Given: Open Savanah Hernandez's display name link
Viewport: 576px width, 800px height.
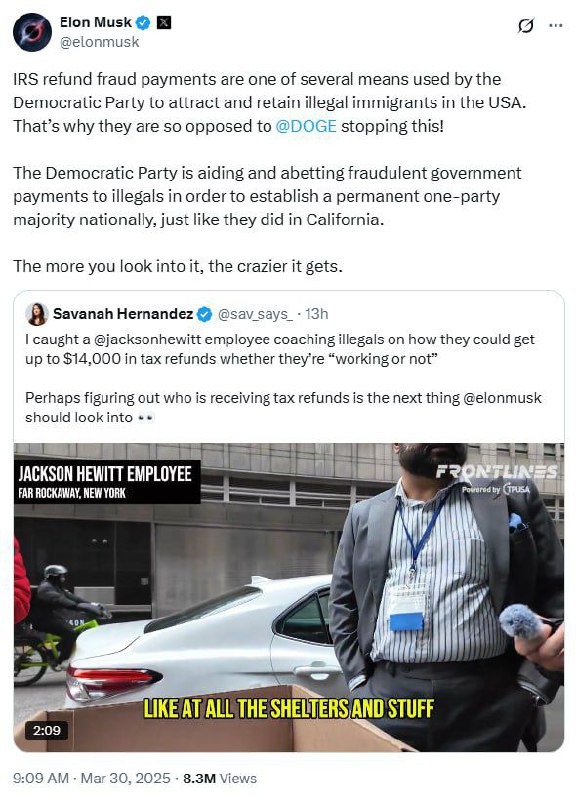Looking at the screenshot, I should pos(123,314).
